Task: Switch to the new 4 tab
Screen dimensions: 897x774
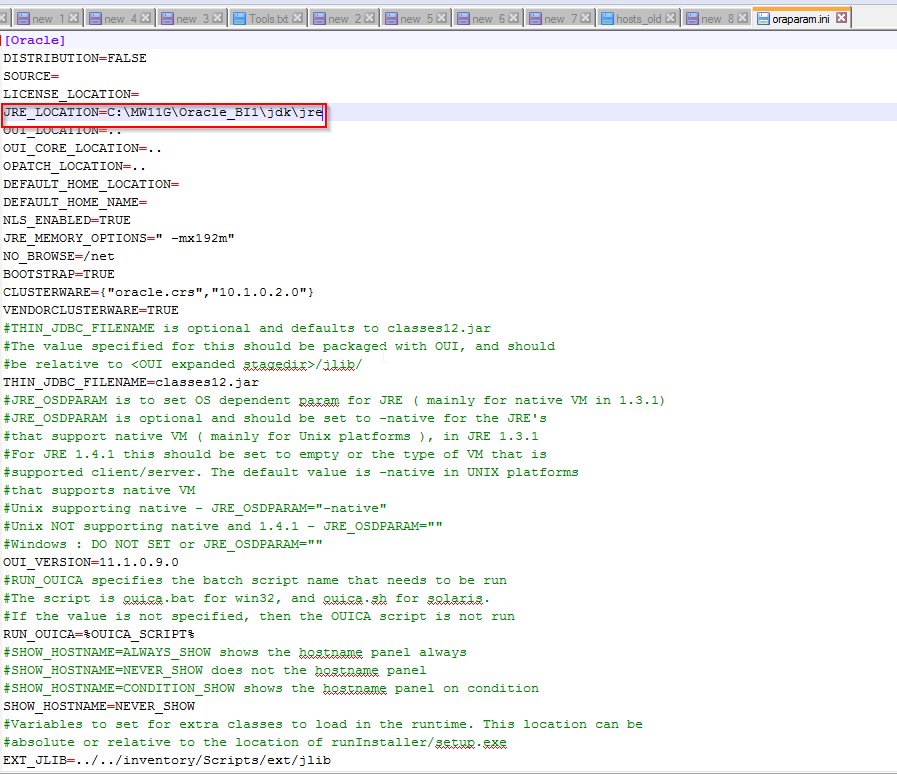Action: (120, 19)
